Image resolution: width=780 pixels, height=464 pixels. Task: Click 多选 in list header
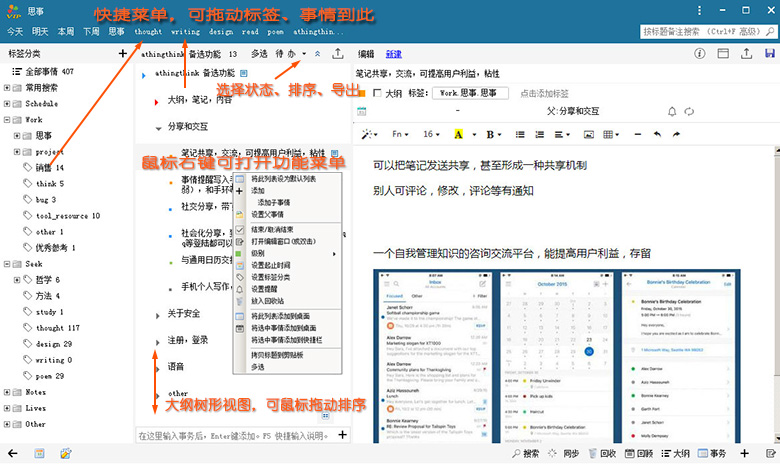(259, 53)
